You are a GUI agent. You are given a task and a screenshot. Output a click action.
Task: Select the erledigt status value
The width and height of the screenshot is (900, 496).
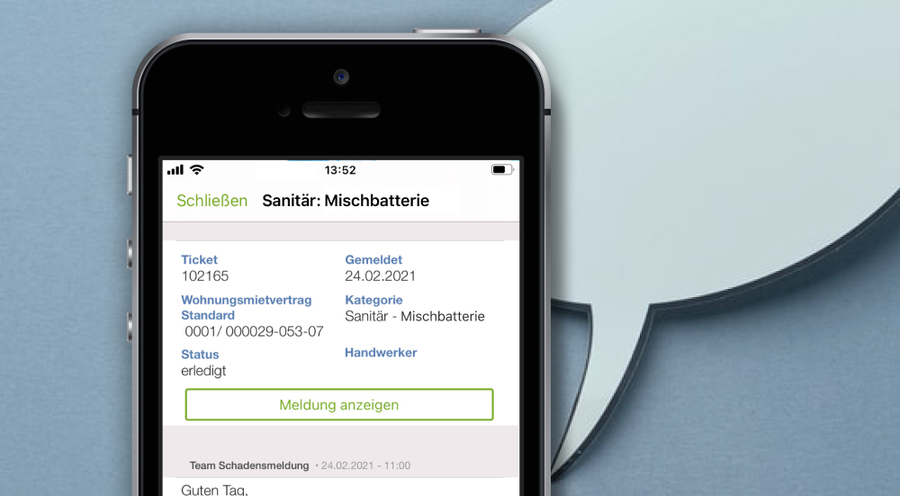(203, 371)
